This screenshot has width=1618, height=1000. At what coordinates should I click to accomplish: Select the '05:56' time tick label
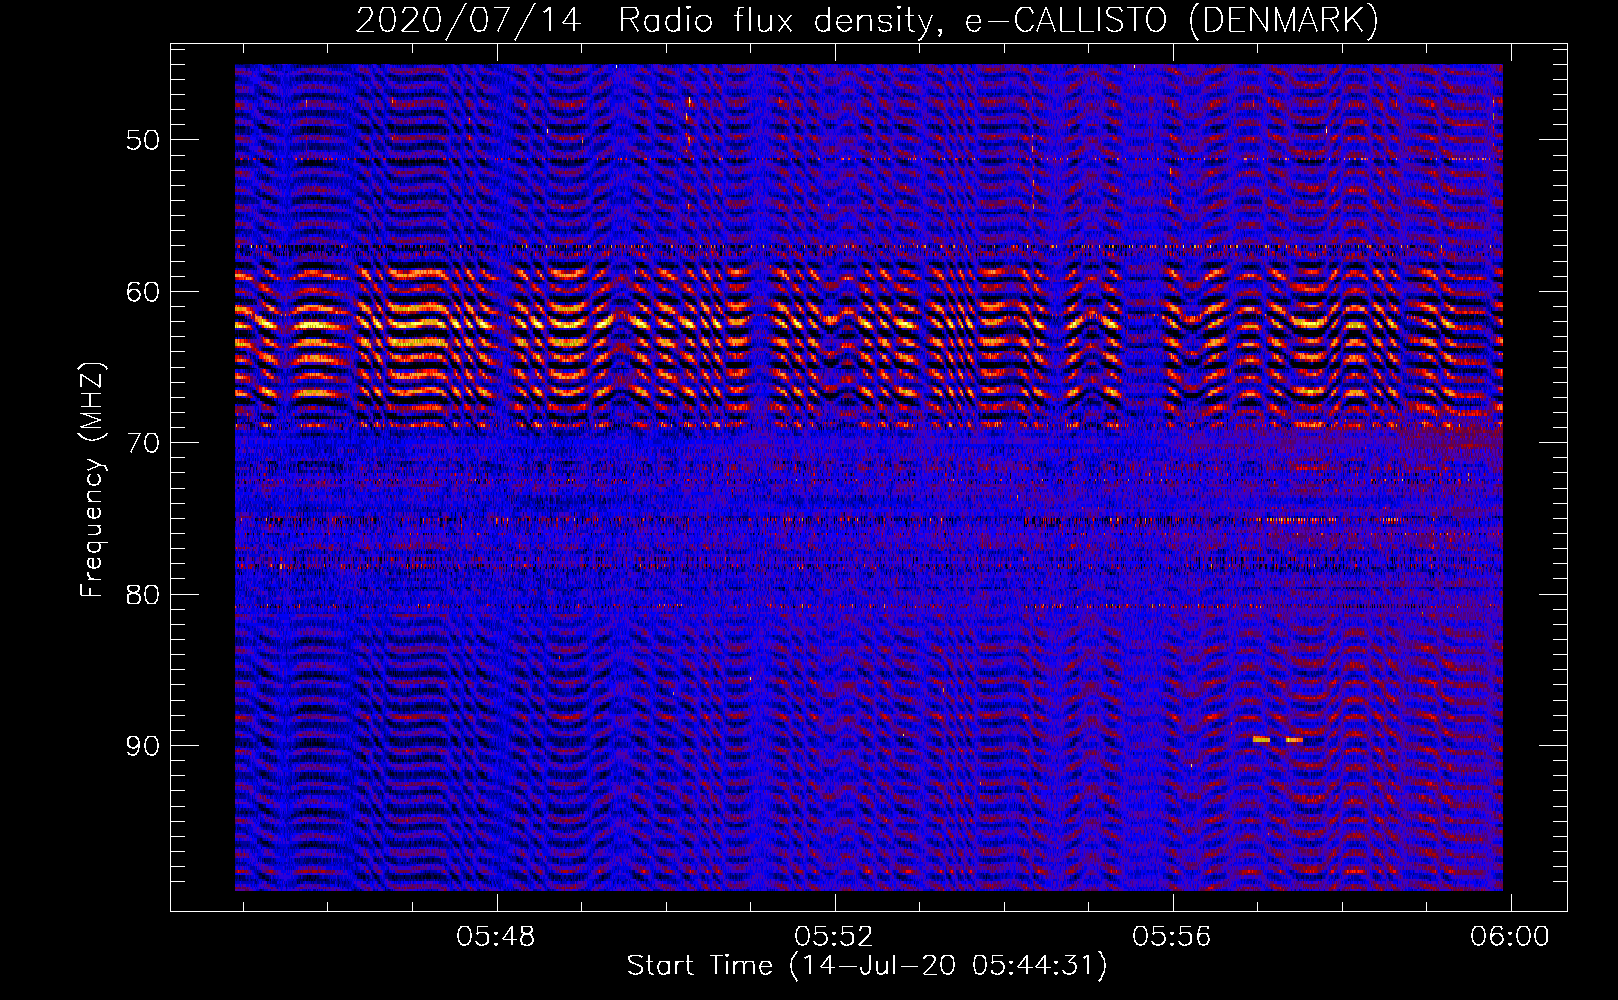tap(1172, 937)
